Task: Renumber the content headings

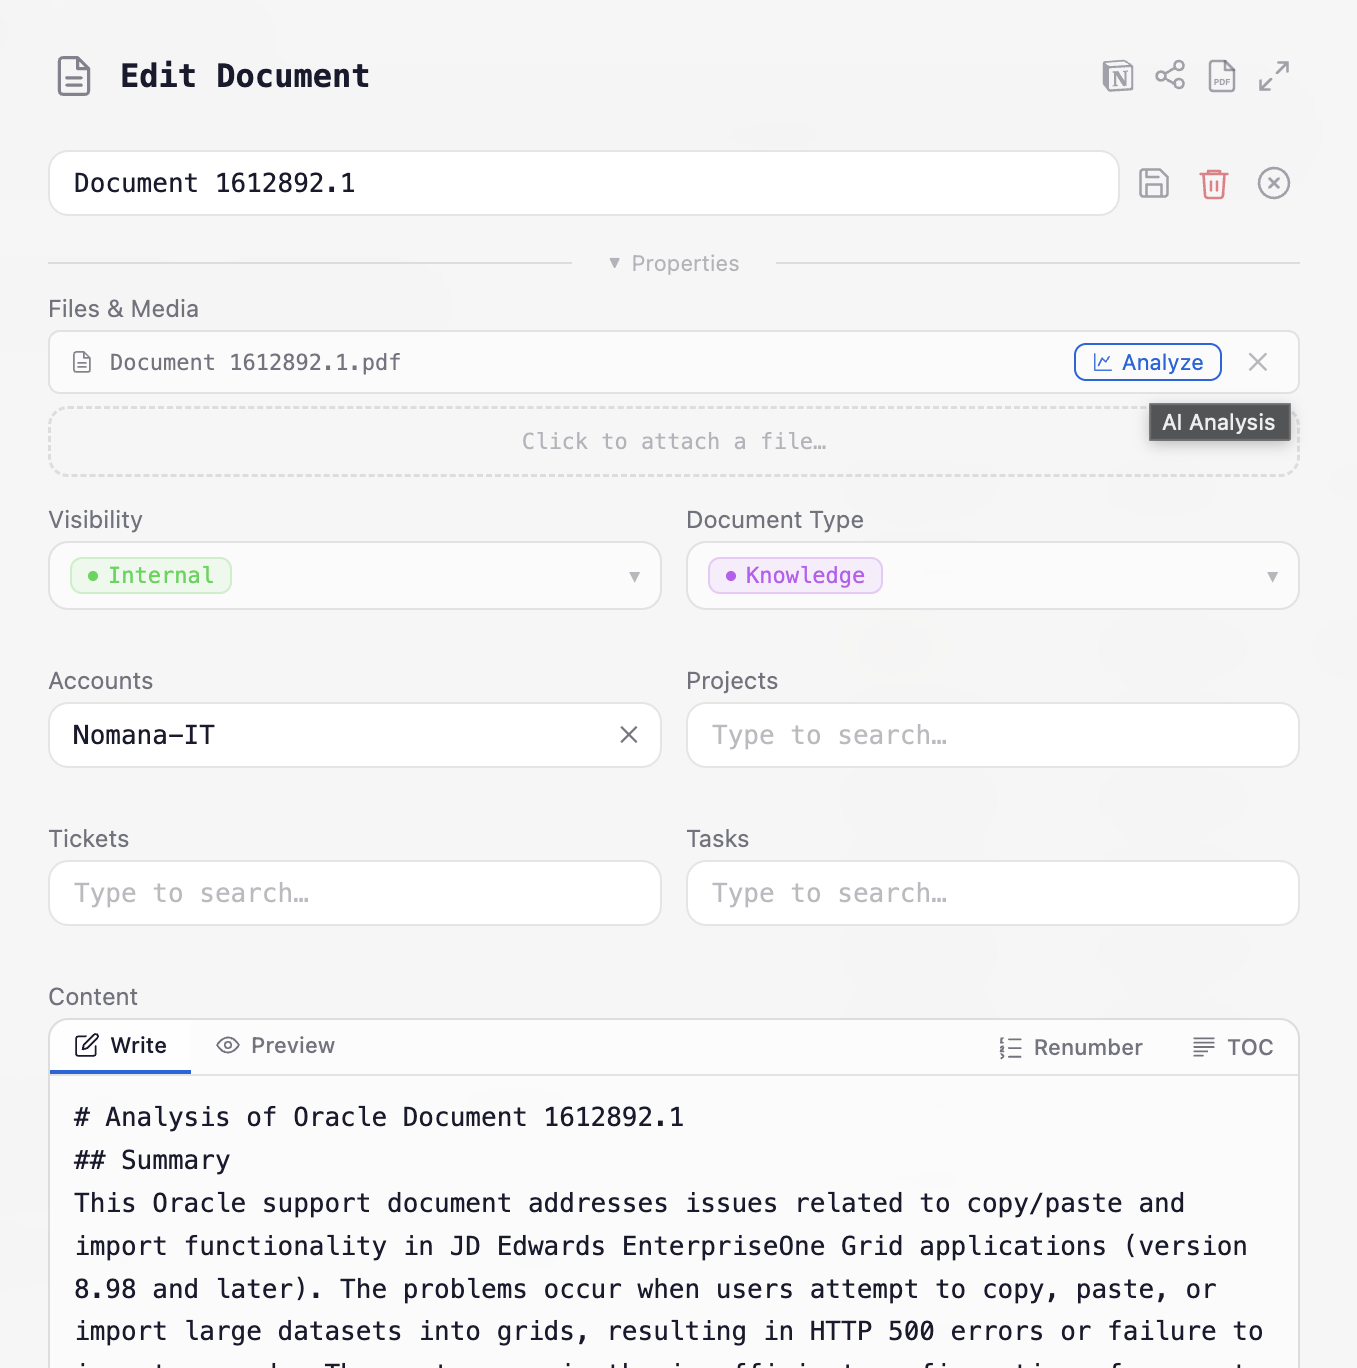Action: 1071,1047
